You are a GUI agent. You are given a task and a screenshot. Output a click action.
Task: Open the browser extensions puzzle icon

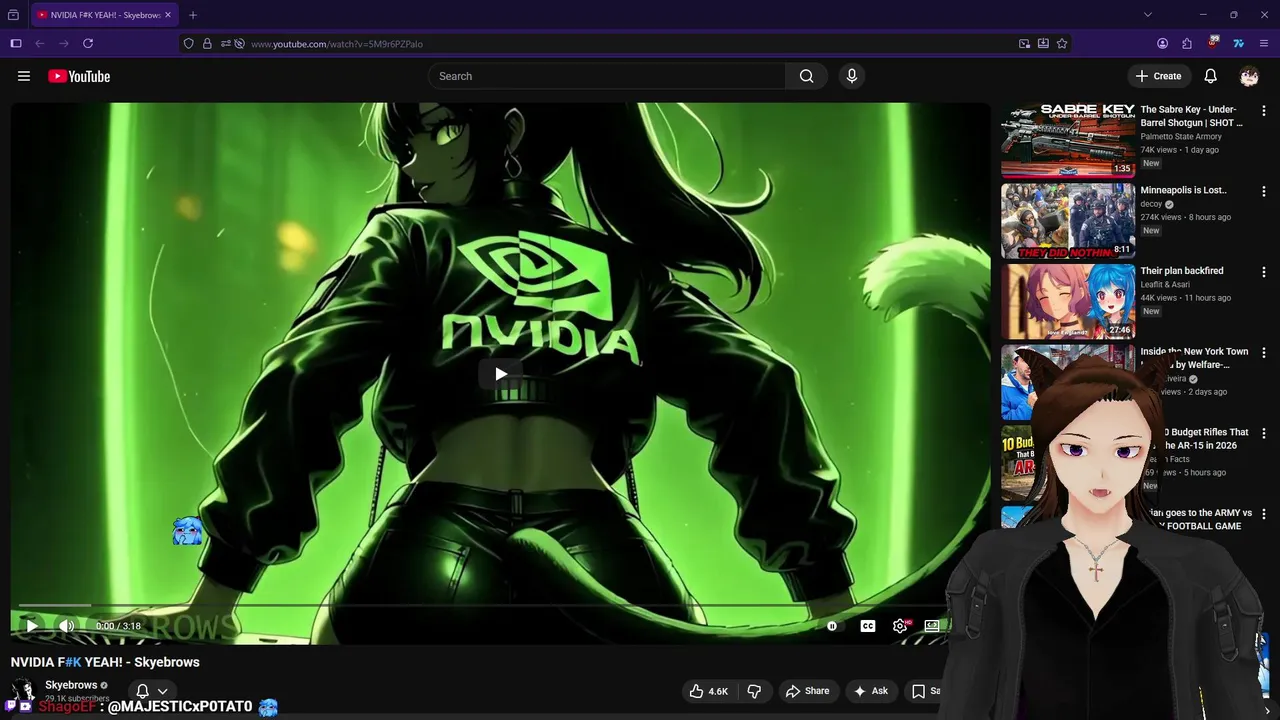click(x=1187, y=44)
